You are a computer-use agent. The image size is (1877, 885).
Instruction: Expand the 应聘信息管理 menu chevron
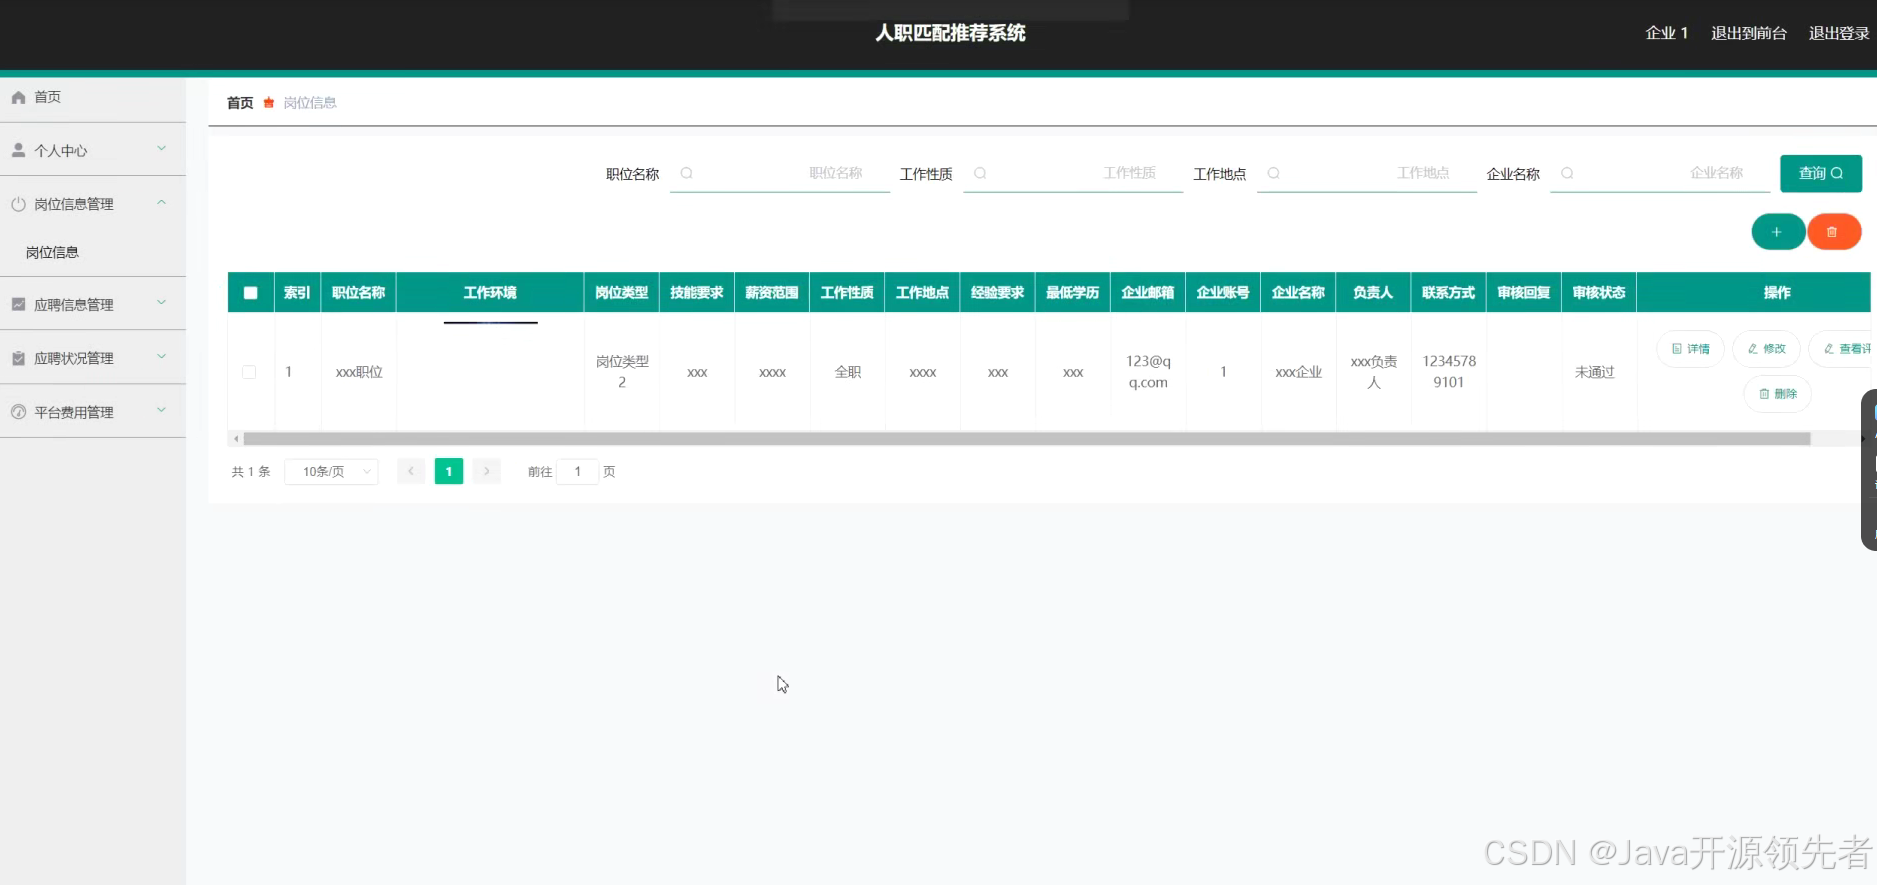(x=162, y=303)
